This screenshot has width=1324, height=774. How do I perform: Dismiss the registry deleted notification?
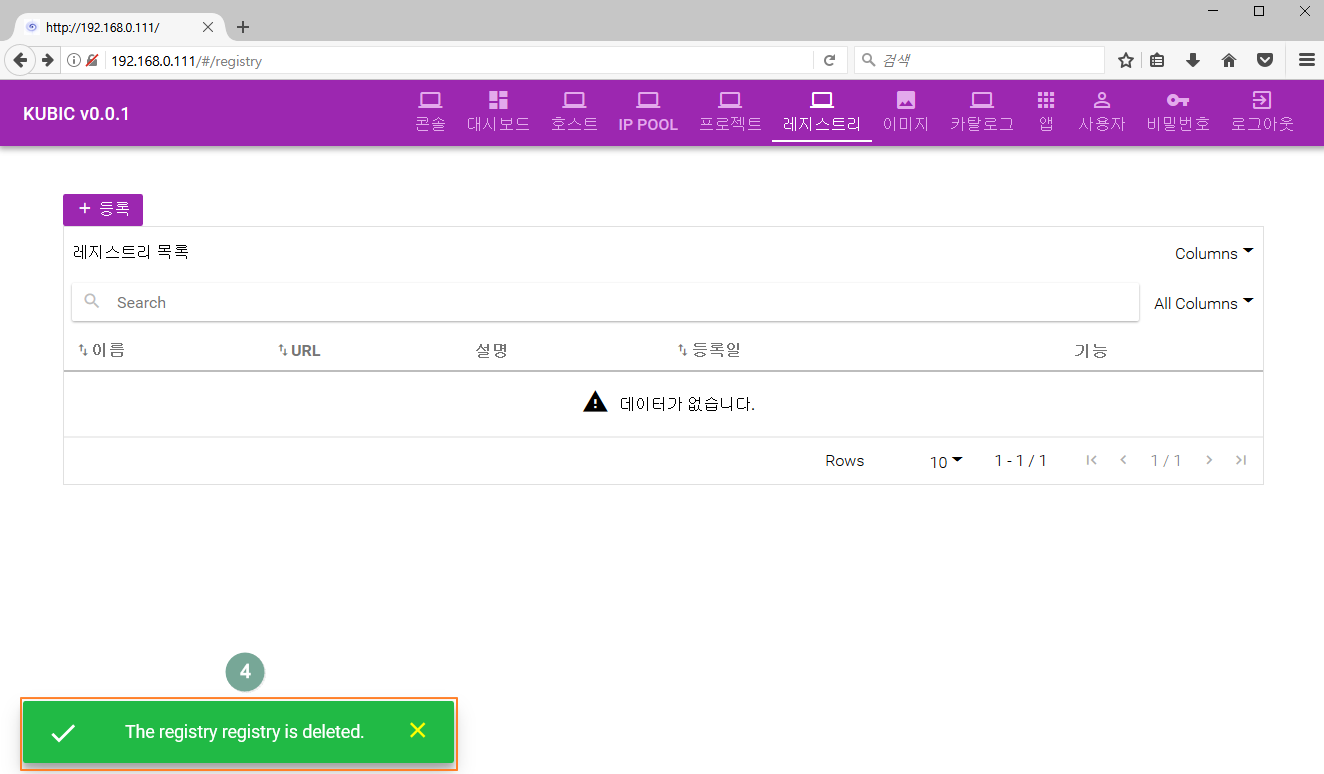(x=418, y=731)
